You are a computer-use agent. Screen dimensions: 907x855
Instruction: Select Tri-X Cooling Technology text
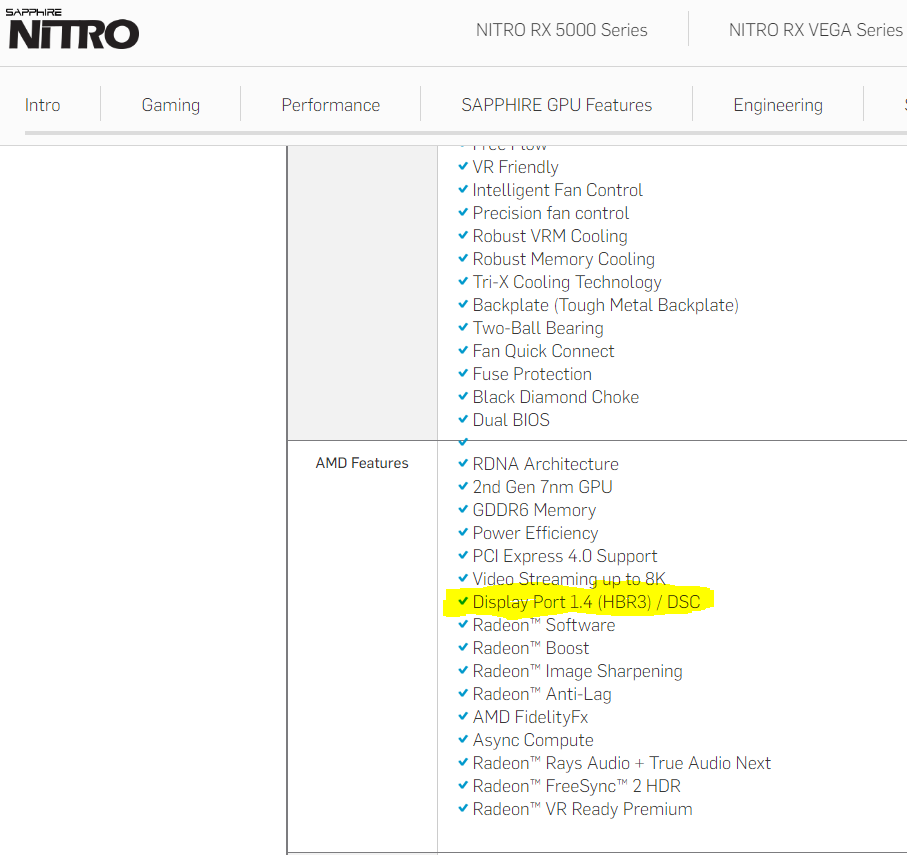(x=567, y=282)
